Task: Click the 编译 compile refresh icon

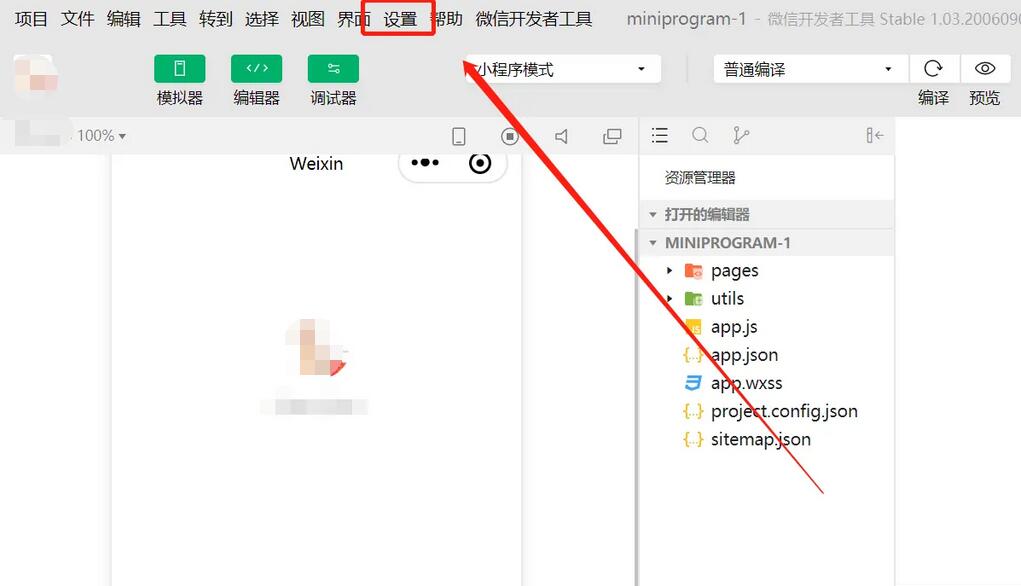Action: pos(933,68)
